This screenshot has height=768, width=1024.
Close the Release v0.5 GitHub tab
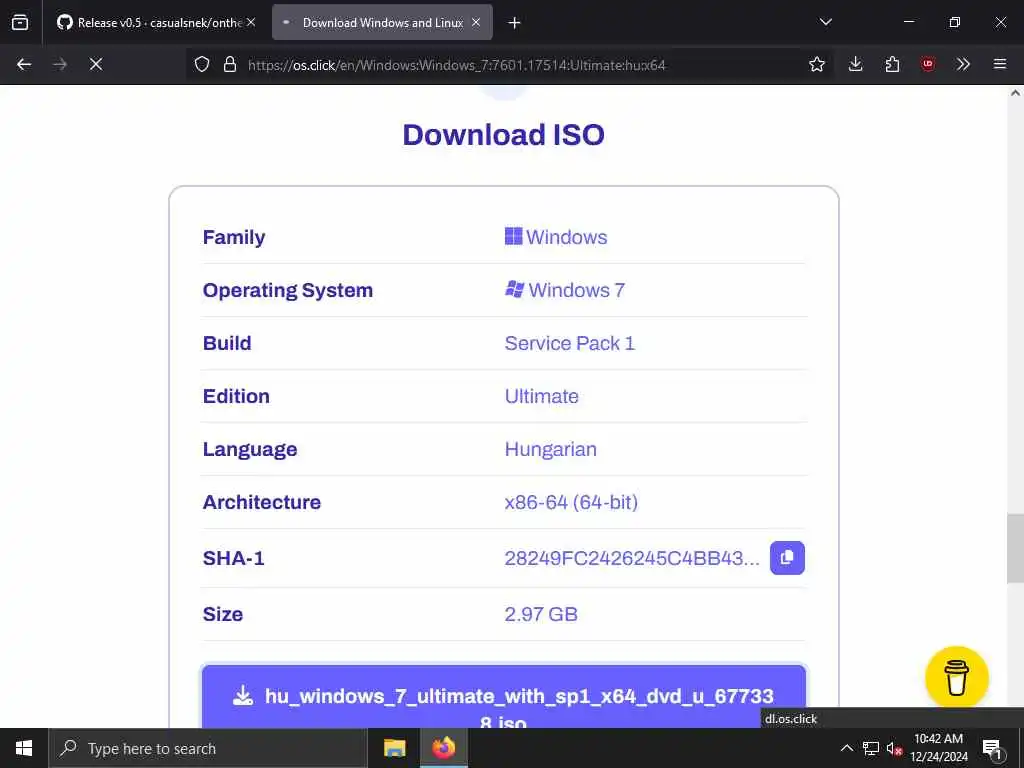coord(251,22)
